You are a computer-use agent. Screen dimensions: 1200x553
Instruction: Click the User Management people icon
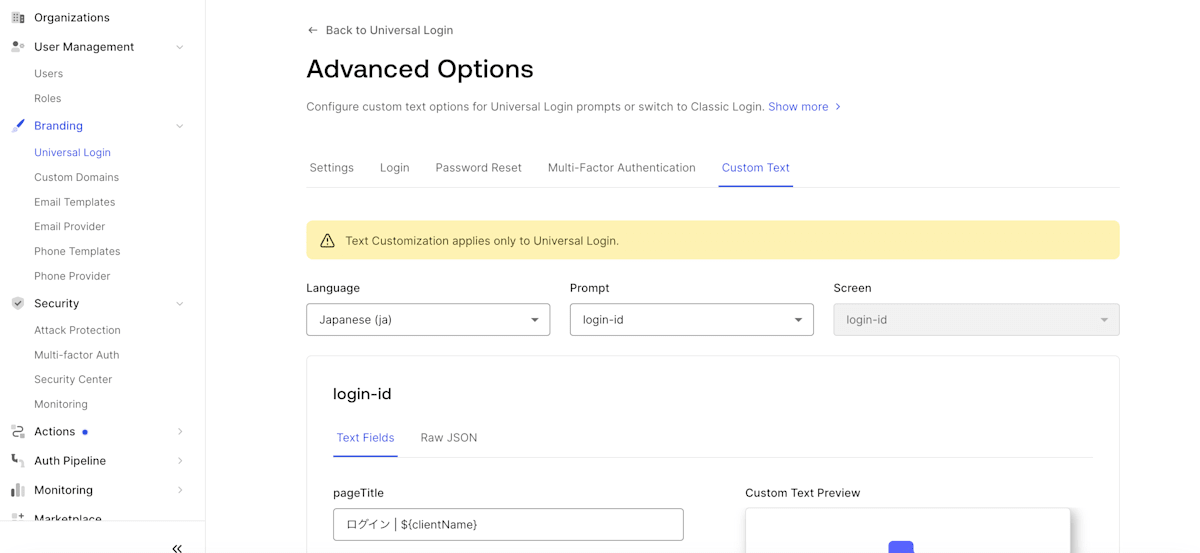tap(18, 47)
